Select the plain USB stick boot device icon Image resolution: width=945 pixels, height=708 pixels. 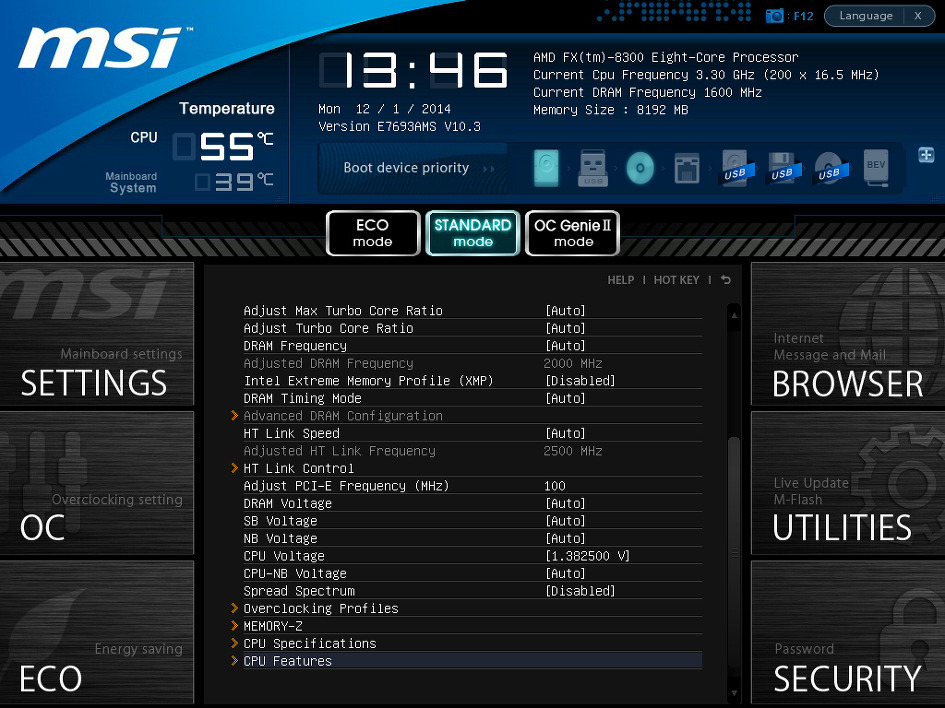592,167
